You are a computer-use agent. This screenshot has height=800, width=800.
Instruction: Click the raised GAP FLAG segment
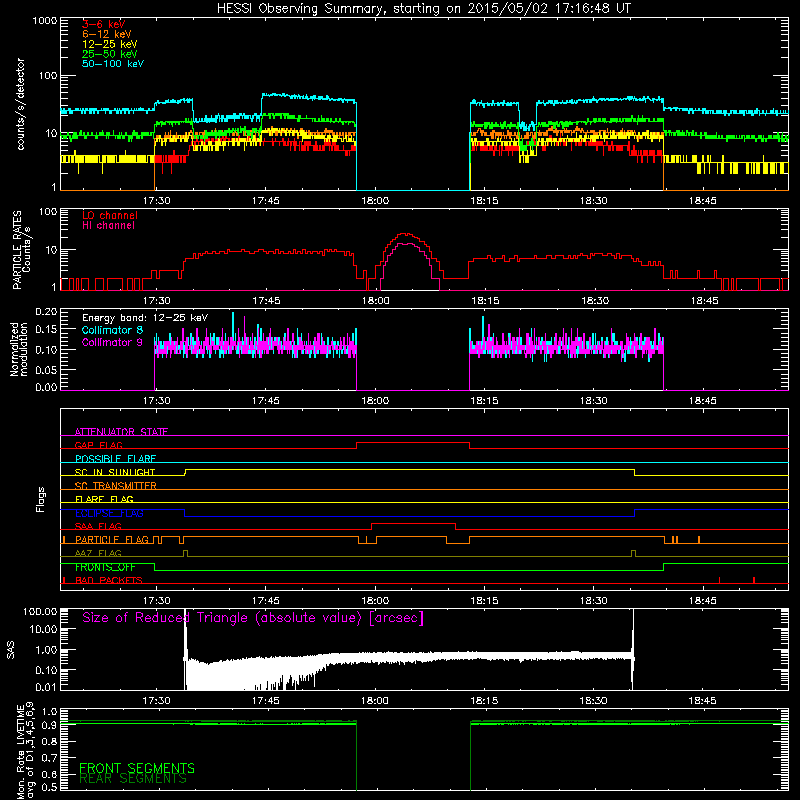pos(413,442)
